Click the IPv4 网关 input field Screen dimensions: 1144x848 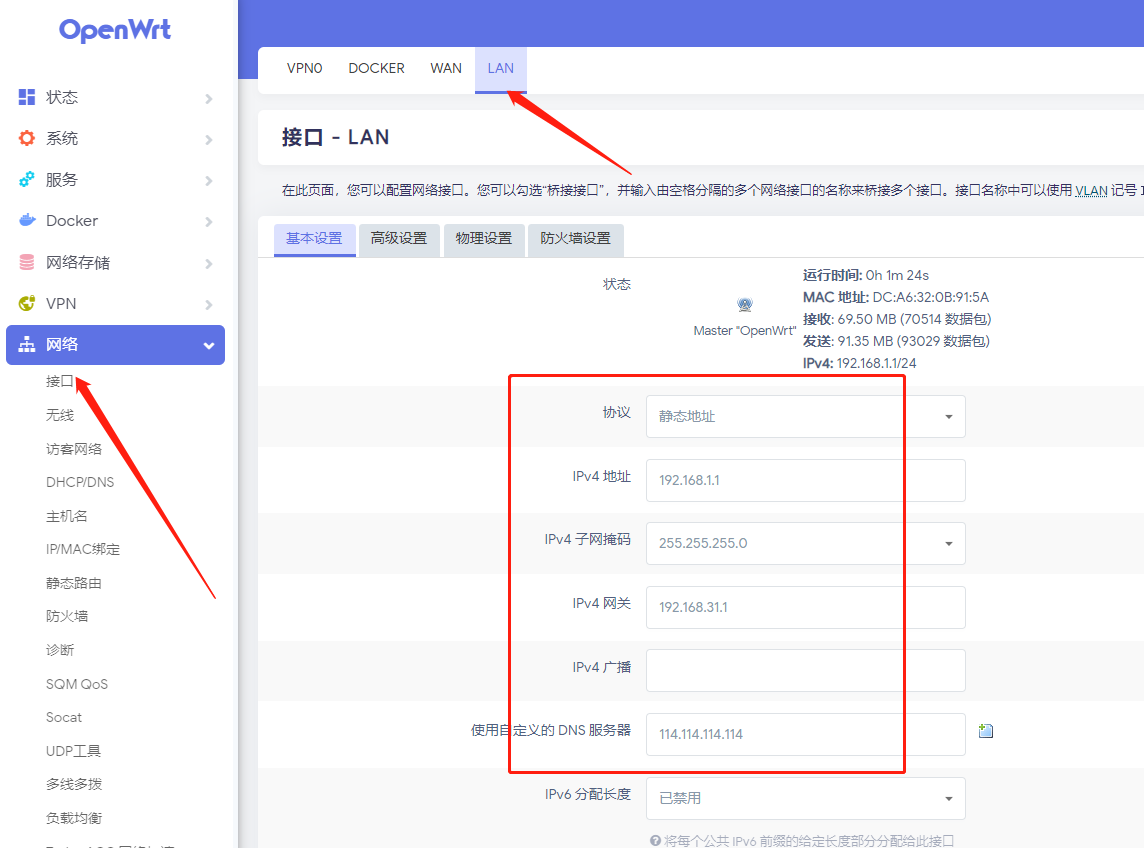(805, 607)
